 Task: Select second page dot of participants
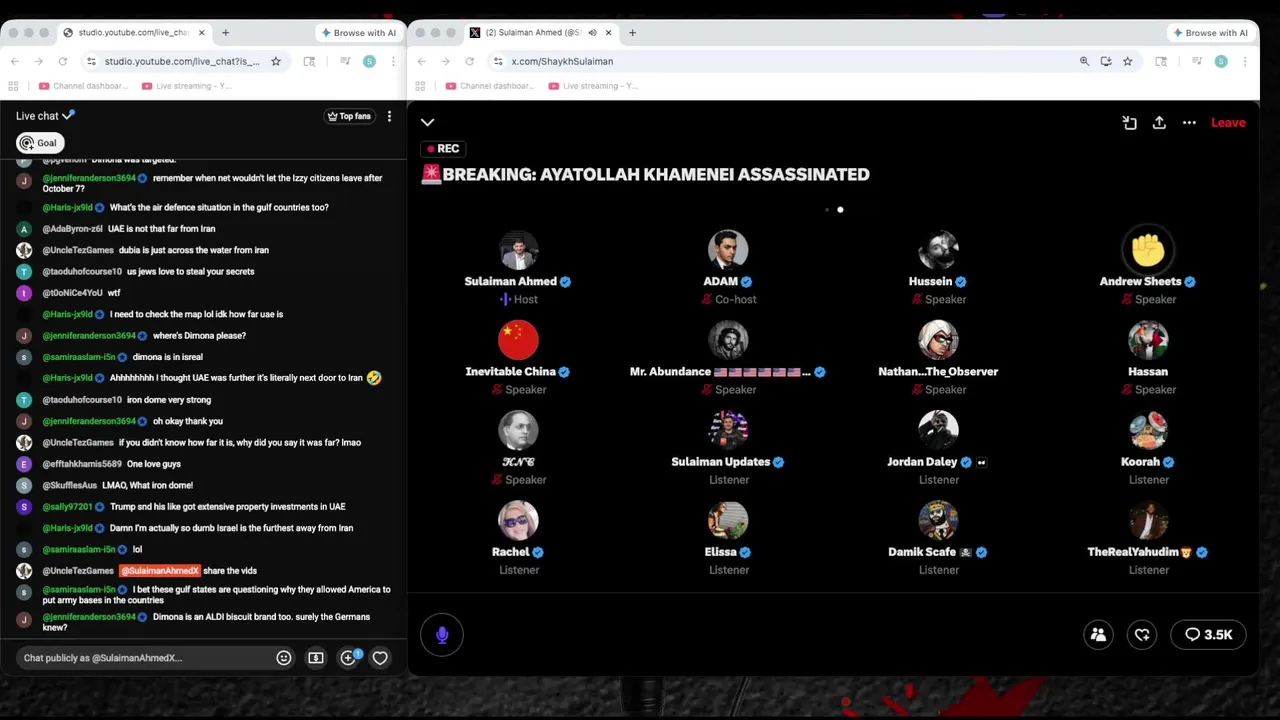pos(840,210)
